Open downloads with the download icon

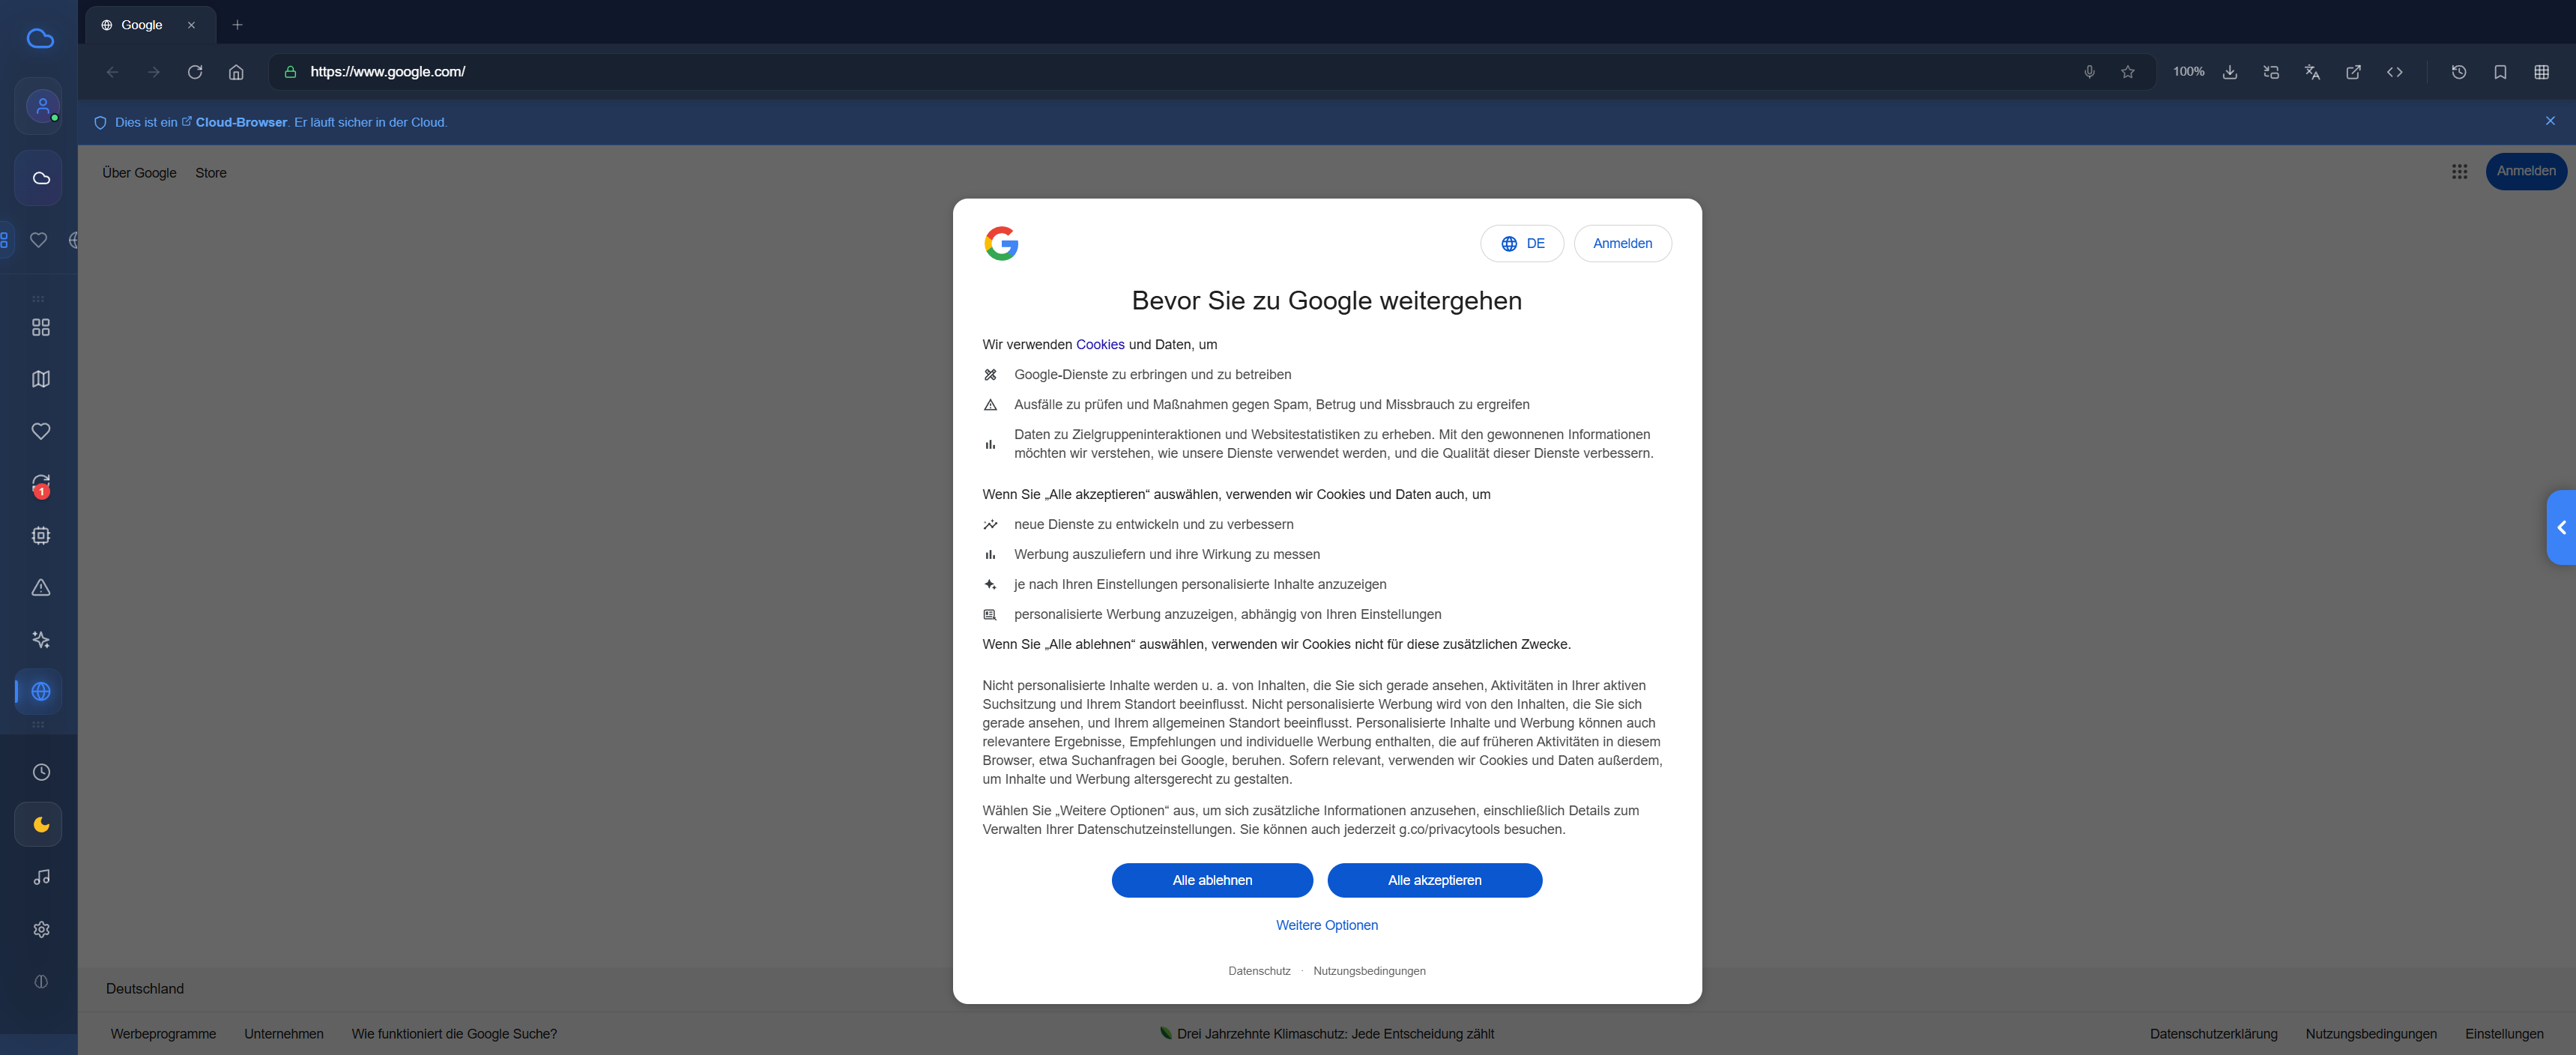(x=2230, y=72)
